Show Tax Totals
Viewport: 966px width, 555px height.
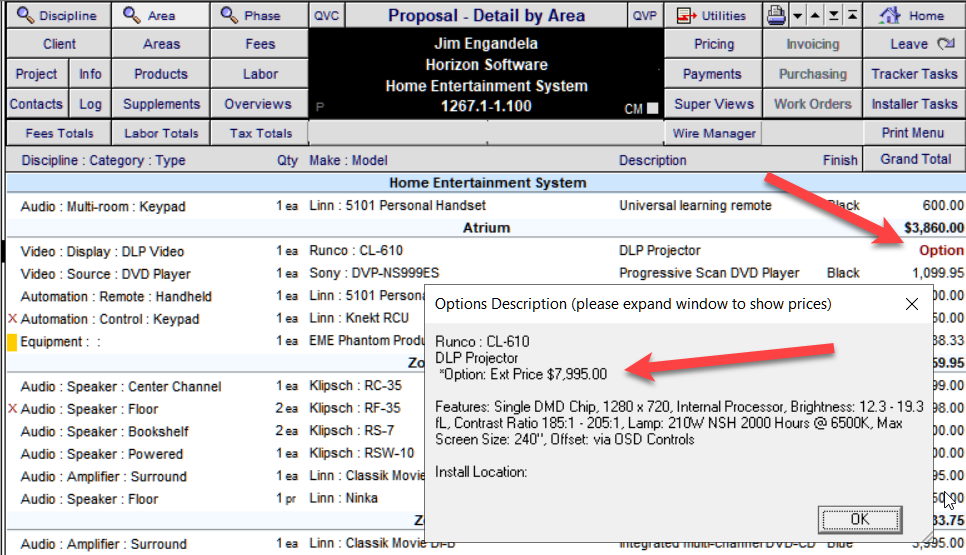click(261, 133)
